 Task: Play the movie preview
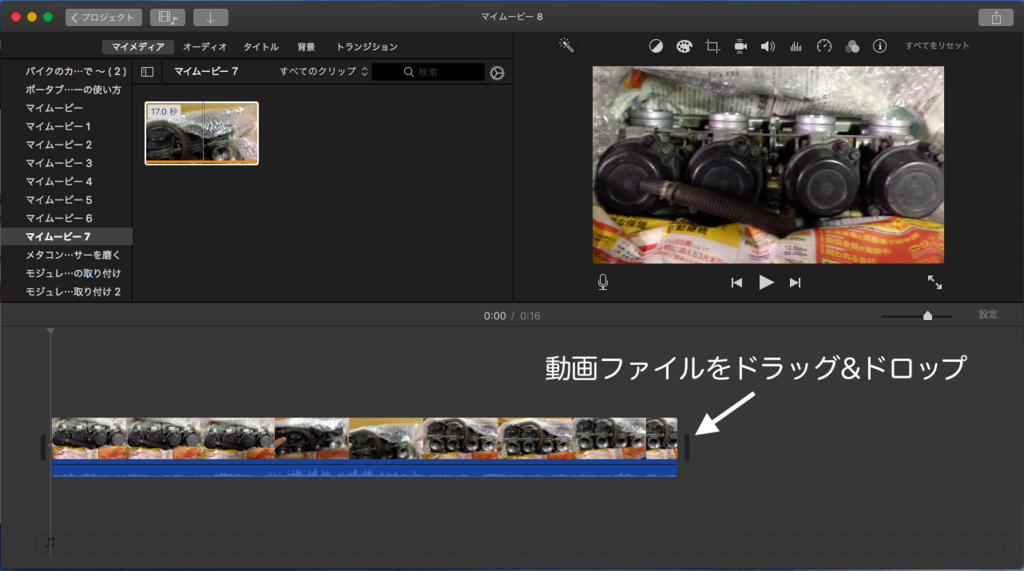tap(766, 282)
